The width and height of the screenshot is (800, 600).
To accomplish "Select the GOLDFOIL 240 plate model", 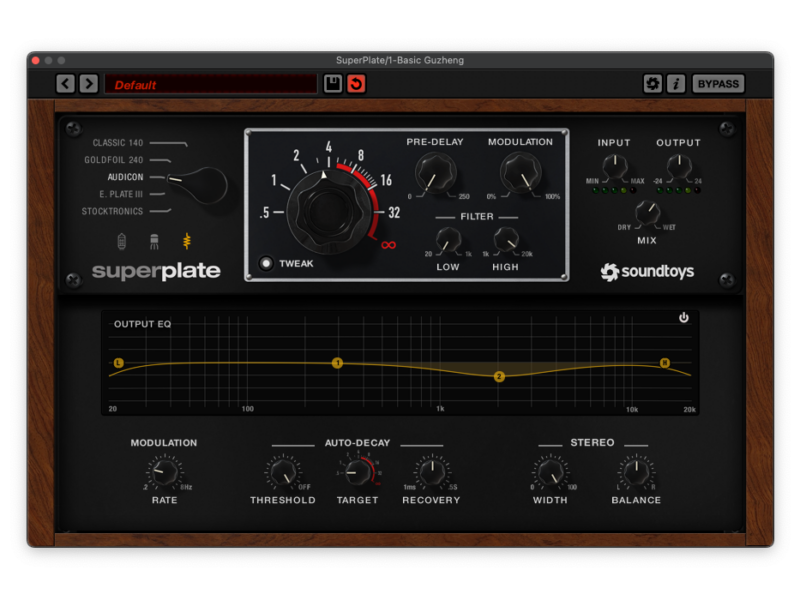I will pos(113,160).
